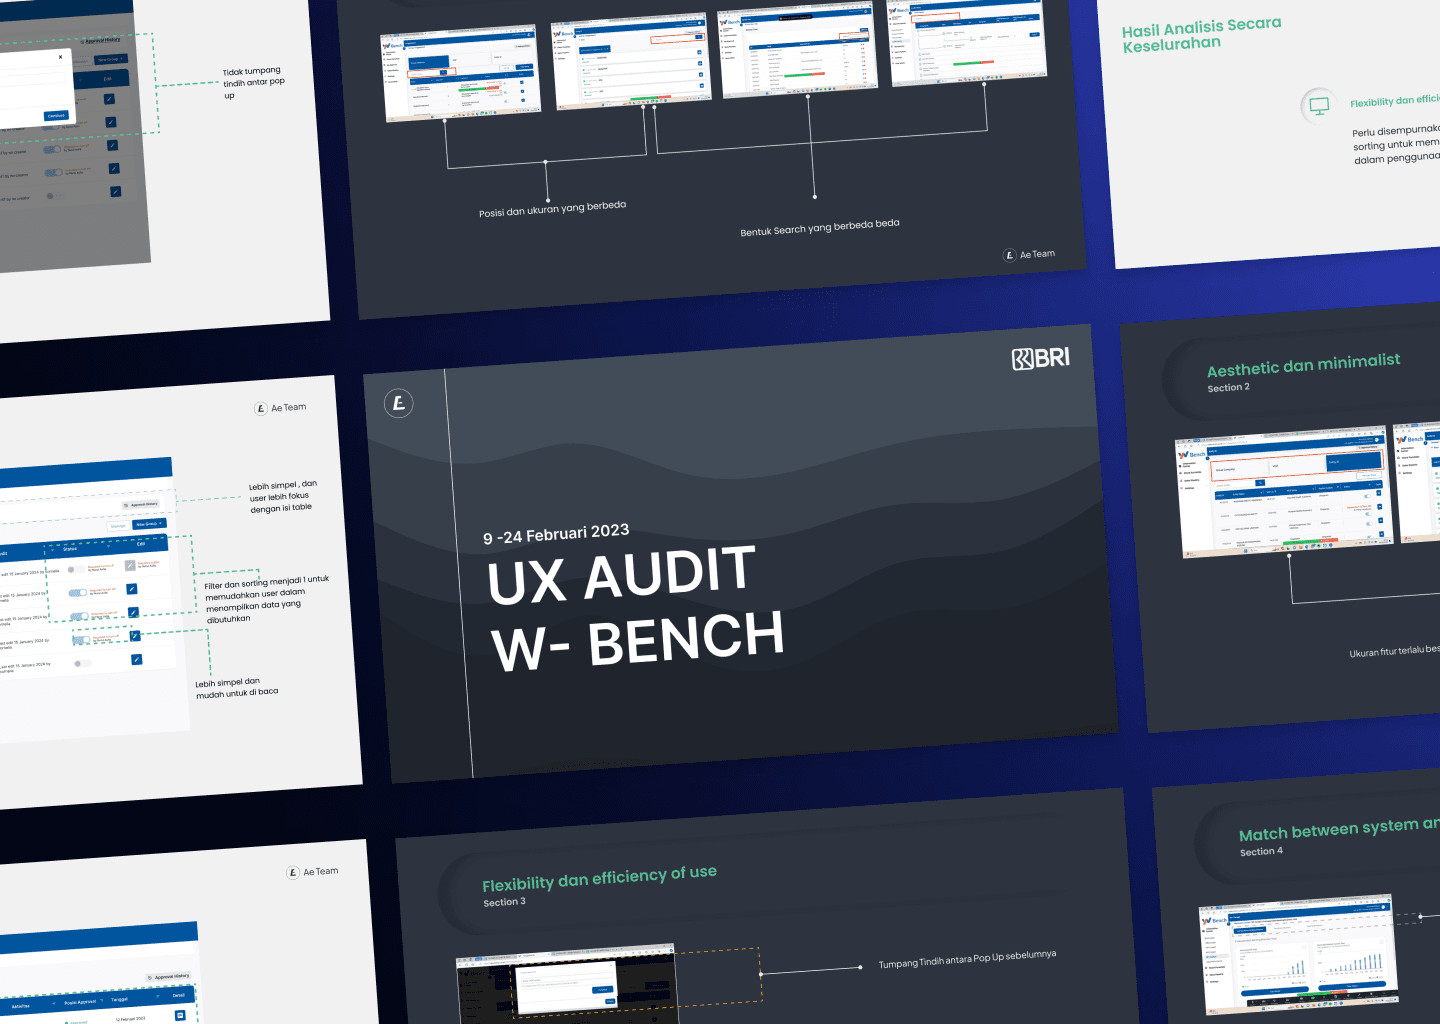Click the 'New Group +' button behind the popup
This screenshot has width=1440, height=1024.
coord(110,59)
